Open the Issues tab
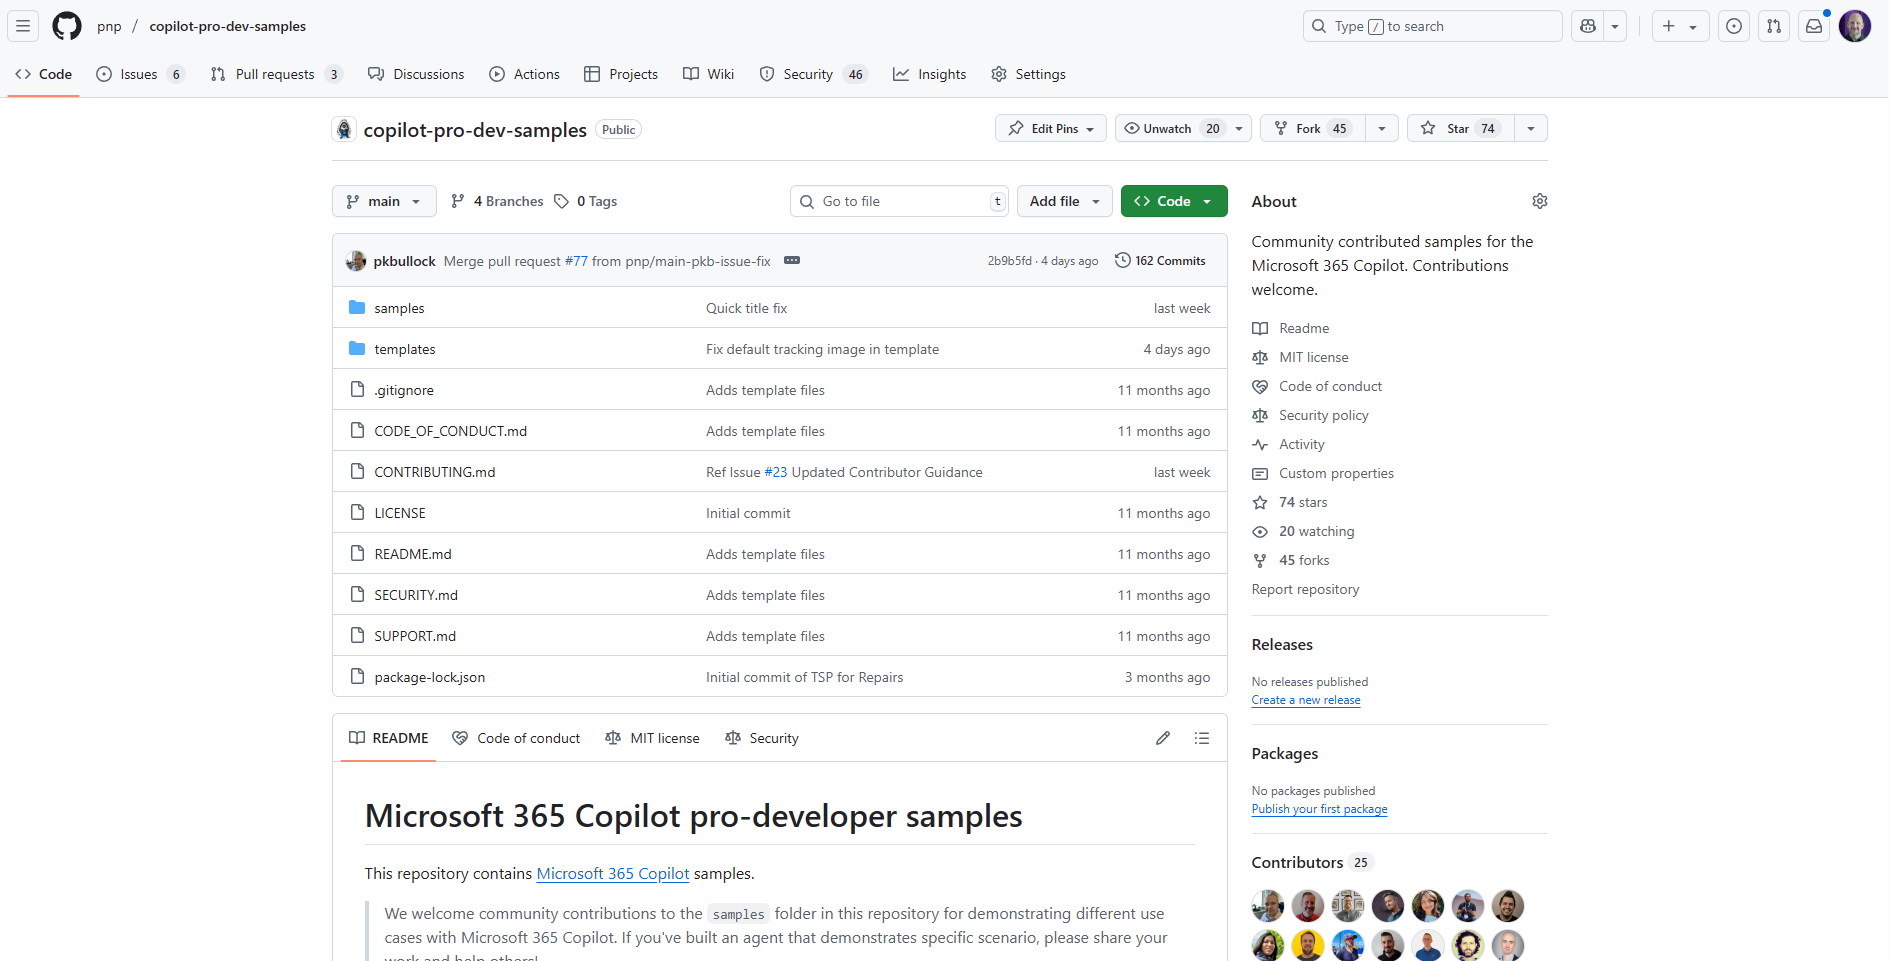1890x961 pixels. click(140, 74)
